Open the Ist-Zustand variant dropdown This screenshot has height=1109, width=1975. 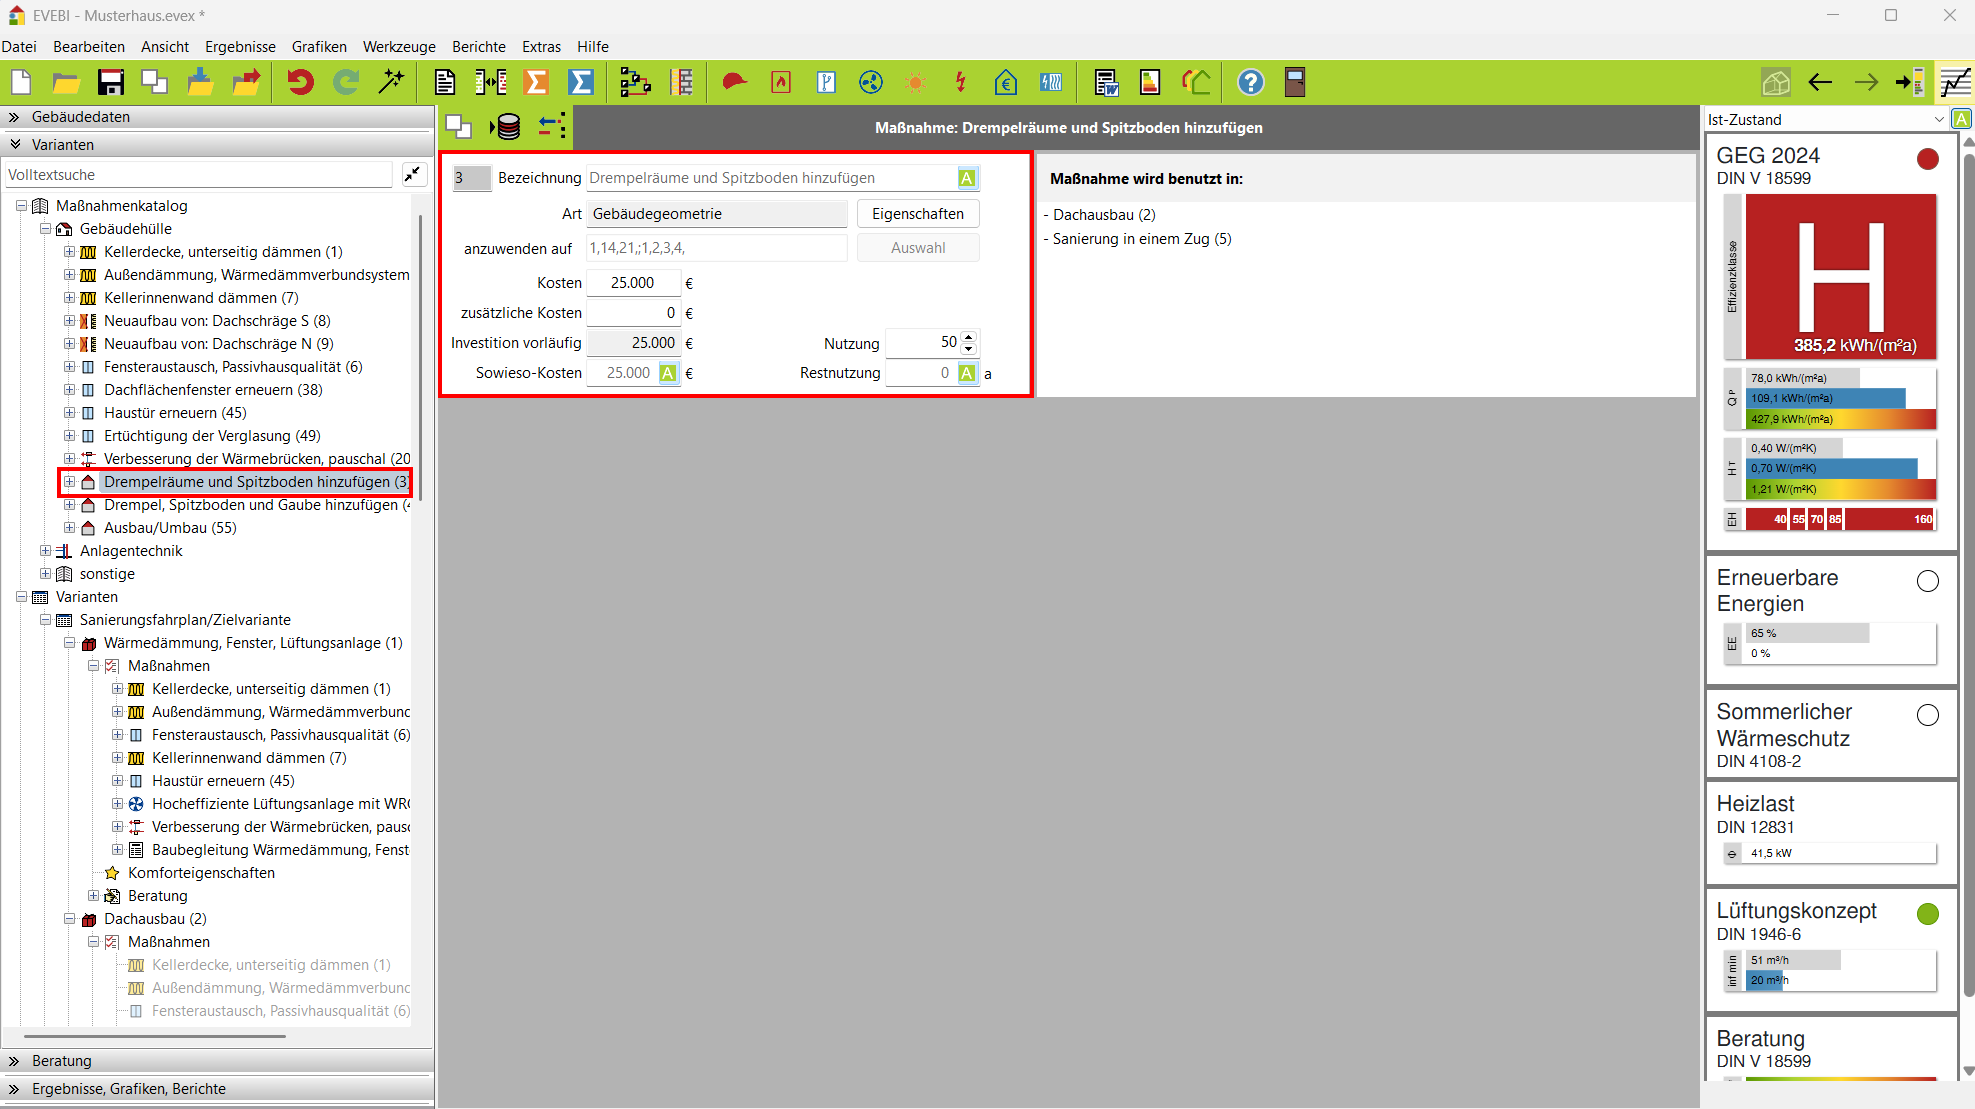[x=1938, y=119]
